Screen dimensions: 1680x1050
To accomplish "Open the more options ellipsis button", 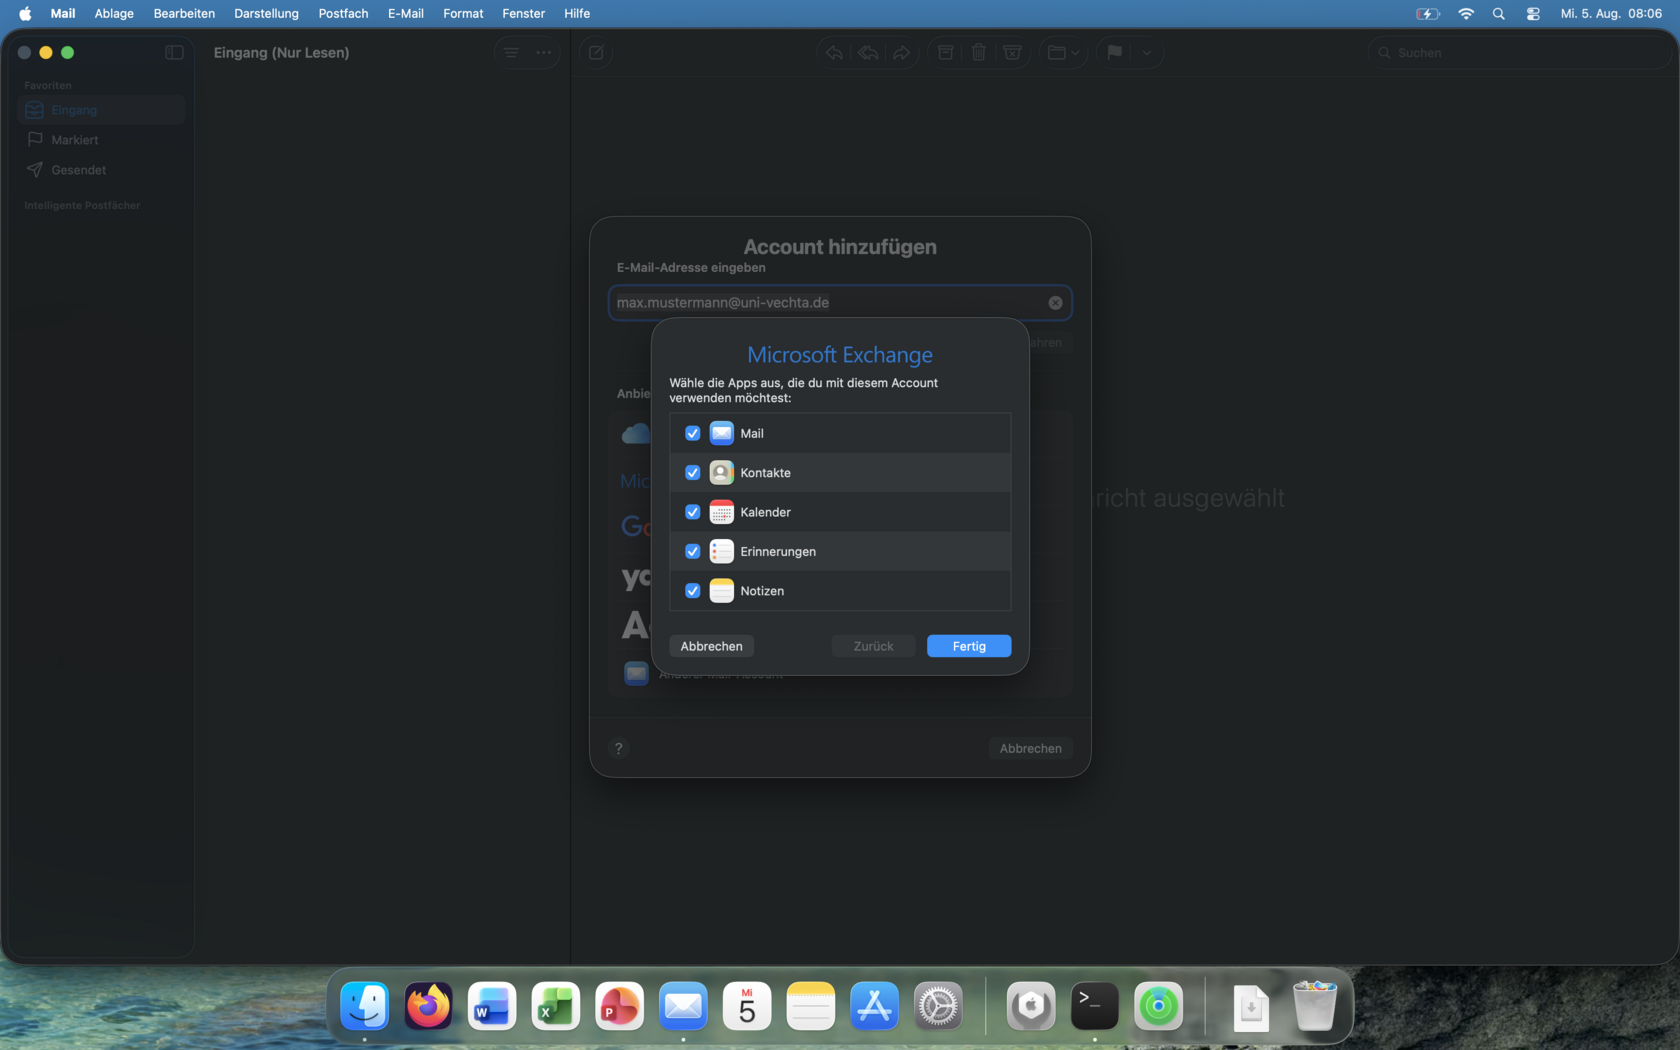I will (x=544, y=52).
